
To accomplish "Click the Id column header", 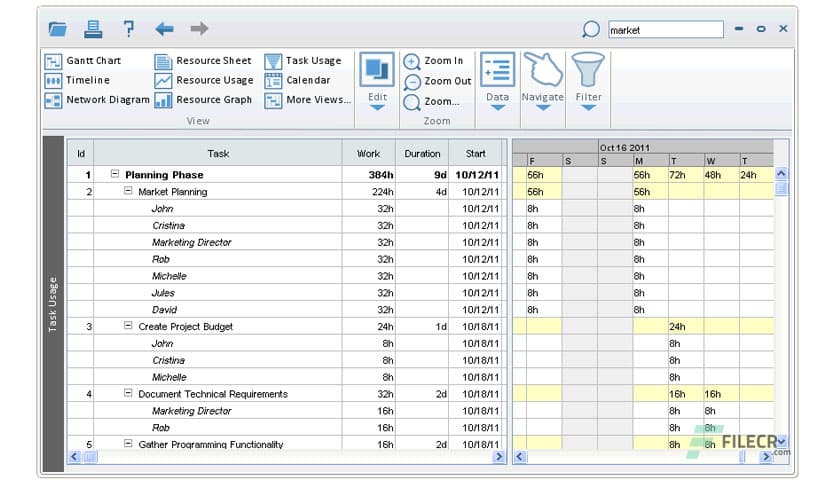I will coord(81,154).
